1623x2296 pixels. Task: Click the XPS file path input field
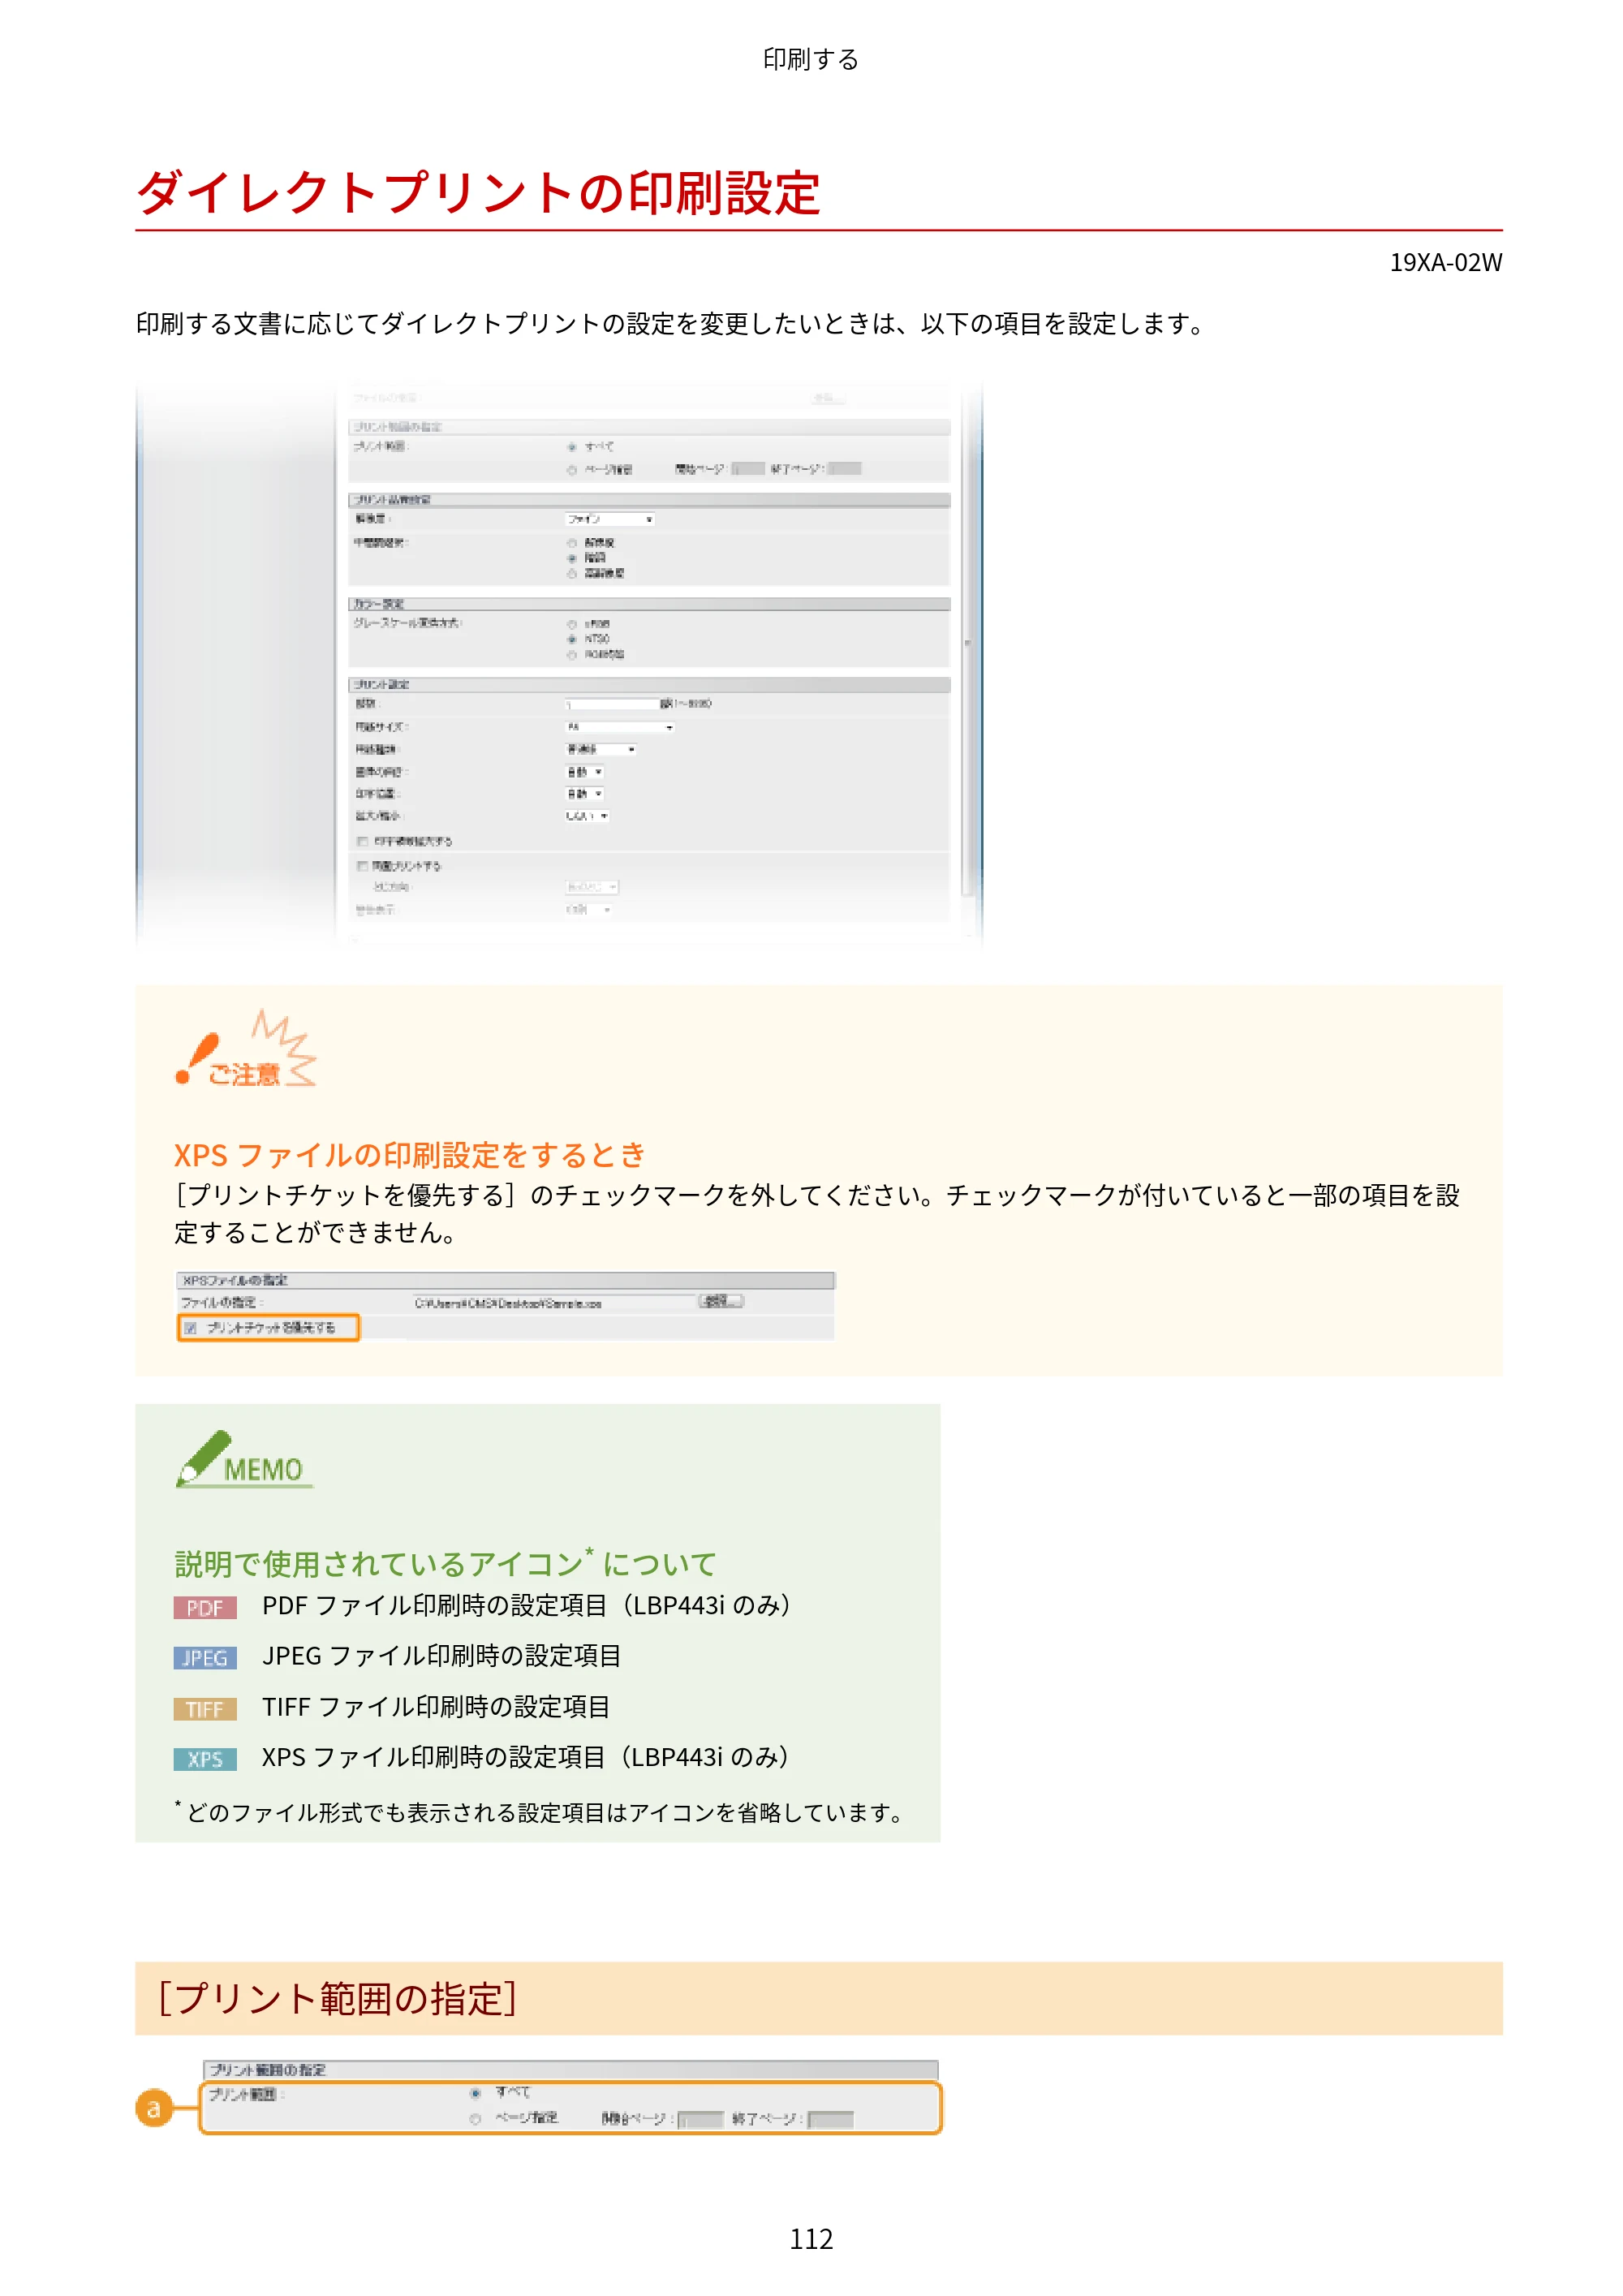pyautogui.click(x=553, y=1303)
